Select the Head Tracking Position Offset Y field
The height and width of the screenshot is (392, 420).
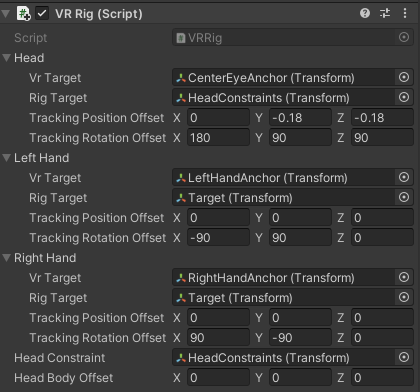tap(300, 118)
